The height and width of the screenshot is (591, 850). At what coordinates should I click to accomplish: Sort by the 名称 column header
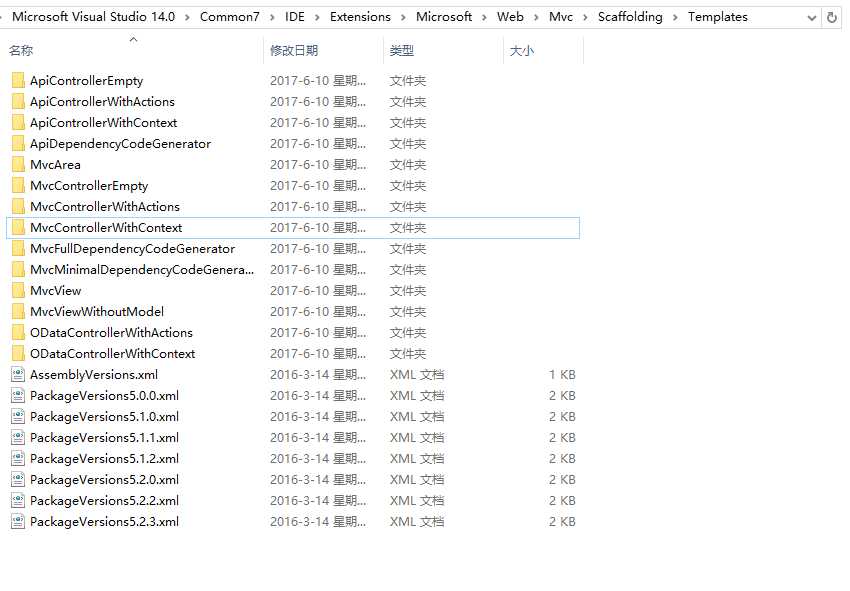(21, 51)
